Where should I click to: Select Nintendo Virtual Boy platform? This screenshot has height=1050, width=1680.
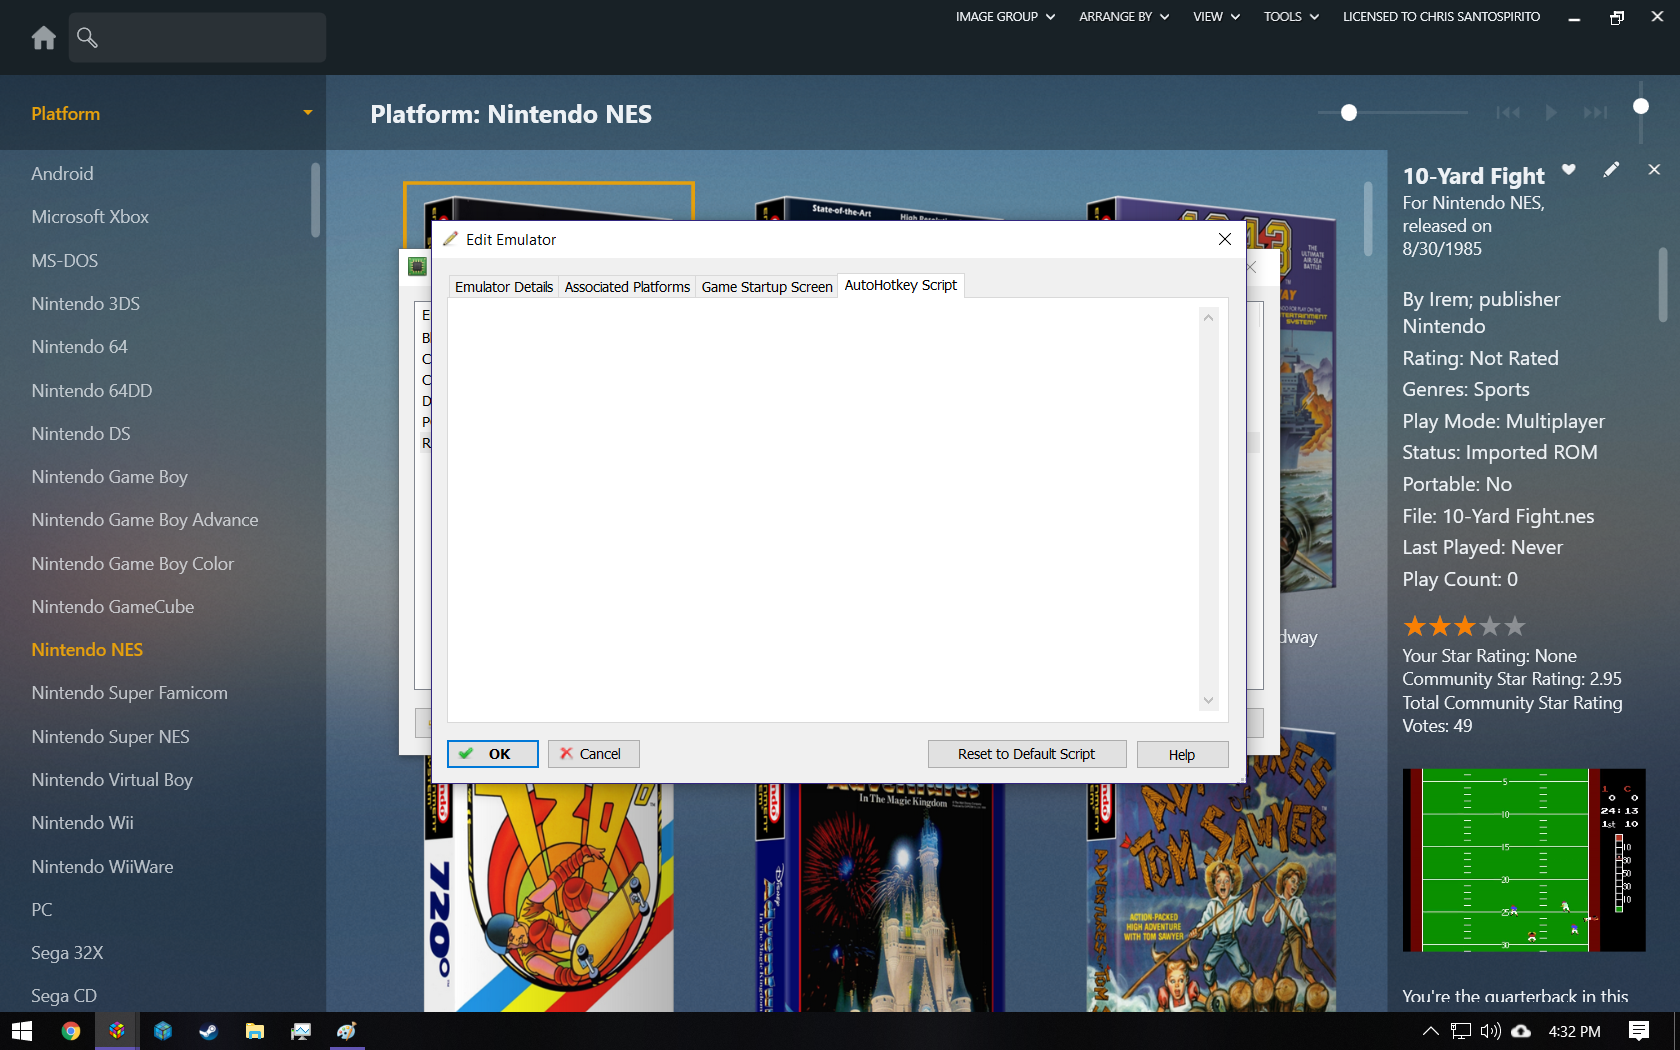[x=112, y=780]
